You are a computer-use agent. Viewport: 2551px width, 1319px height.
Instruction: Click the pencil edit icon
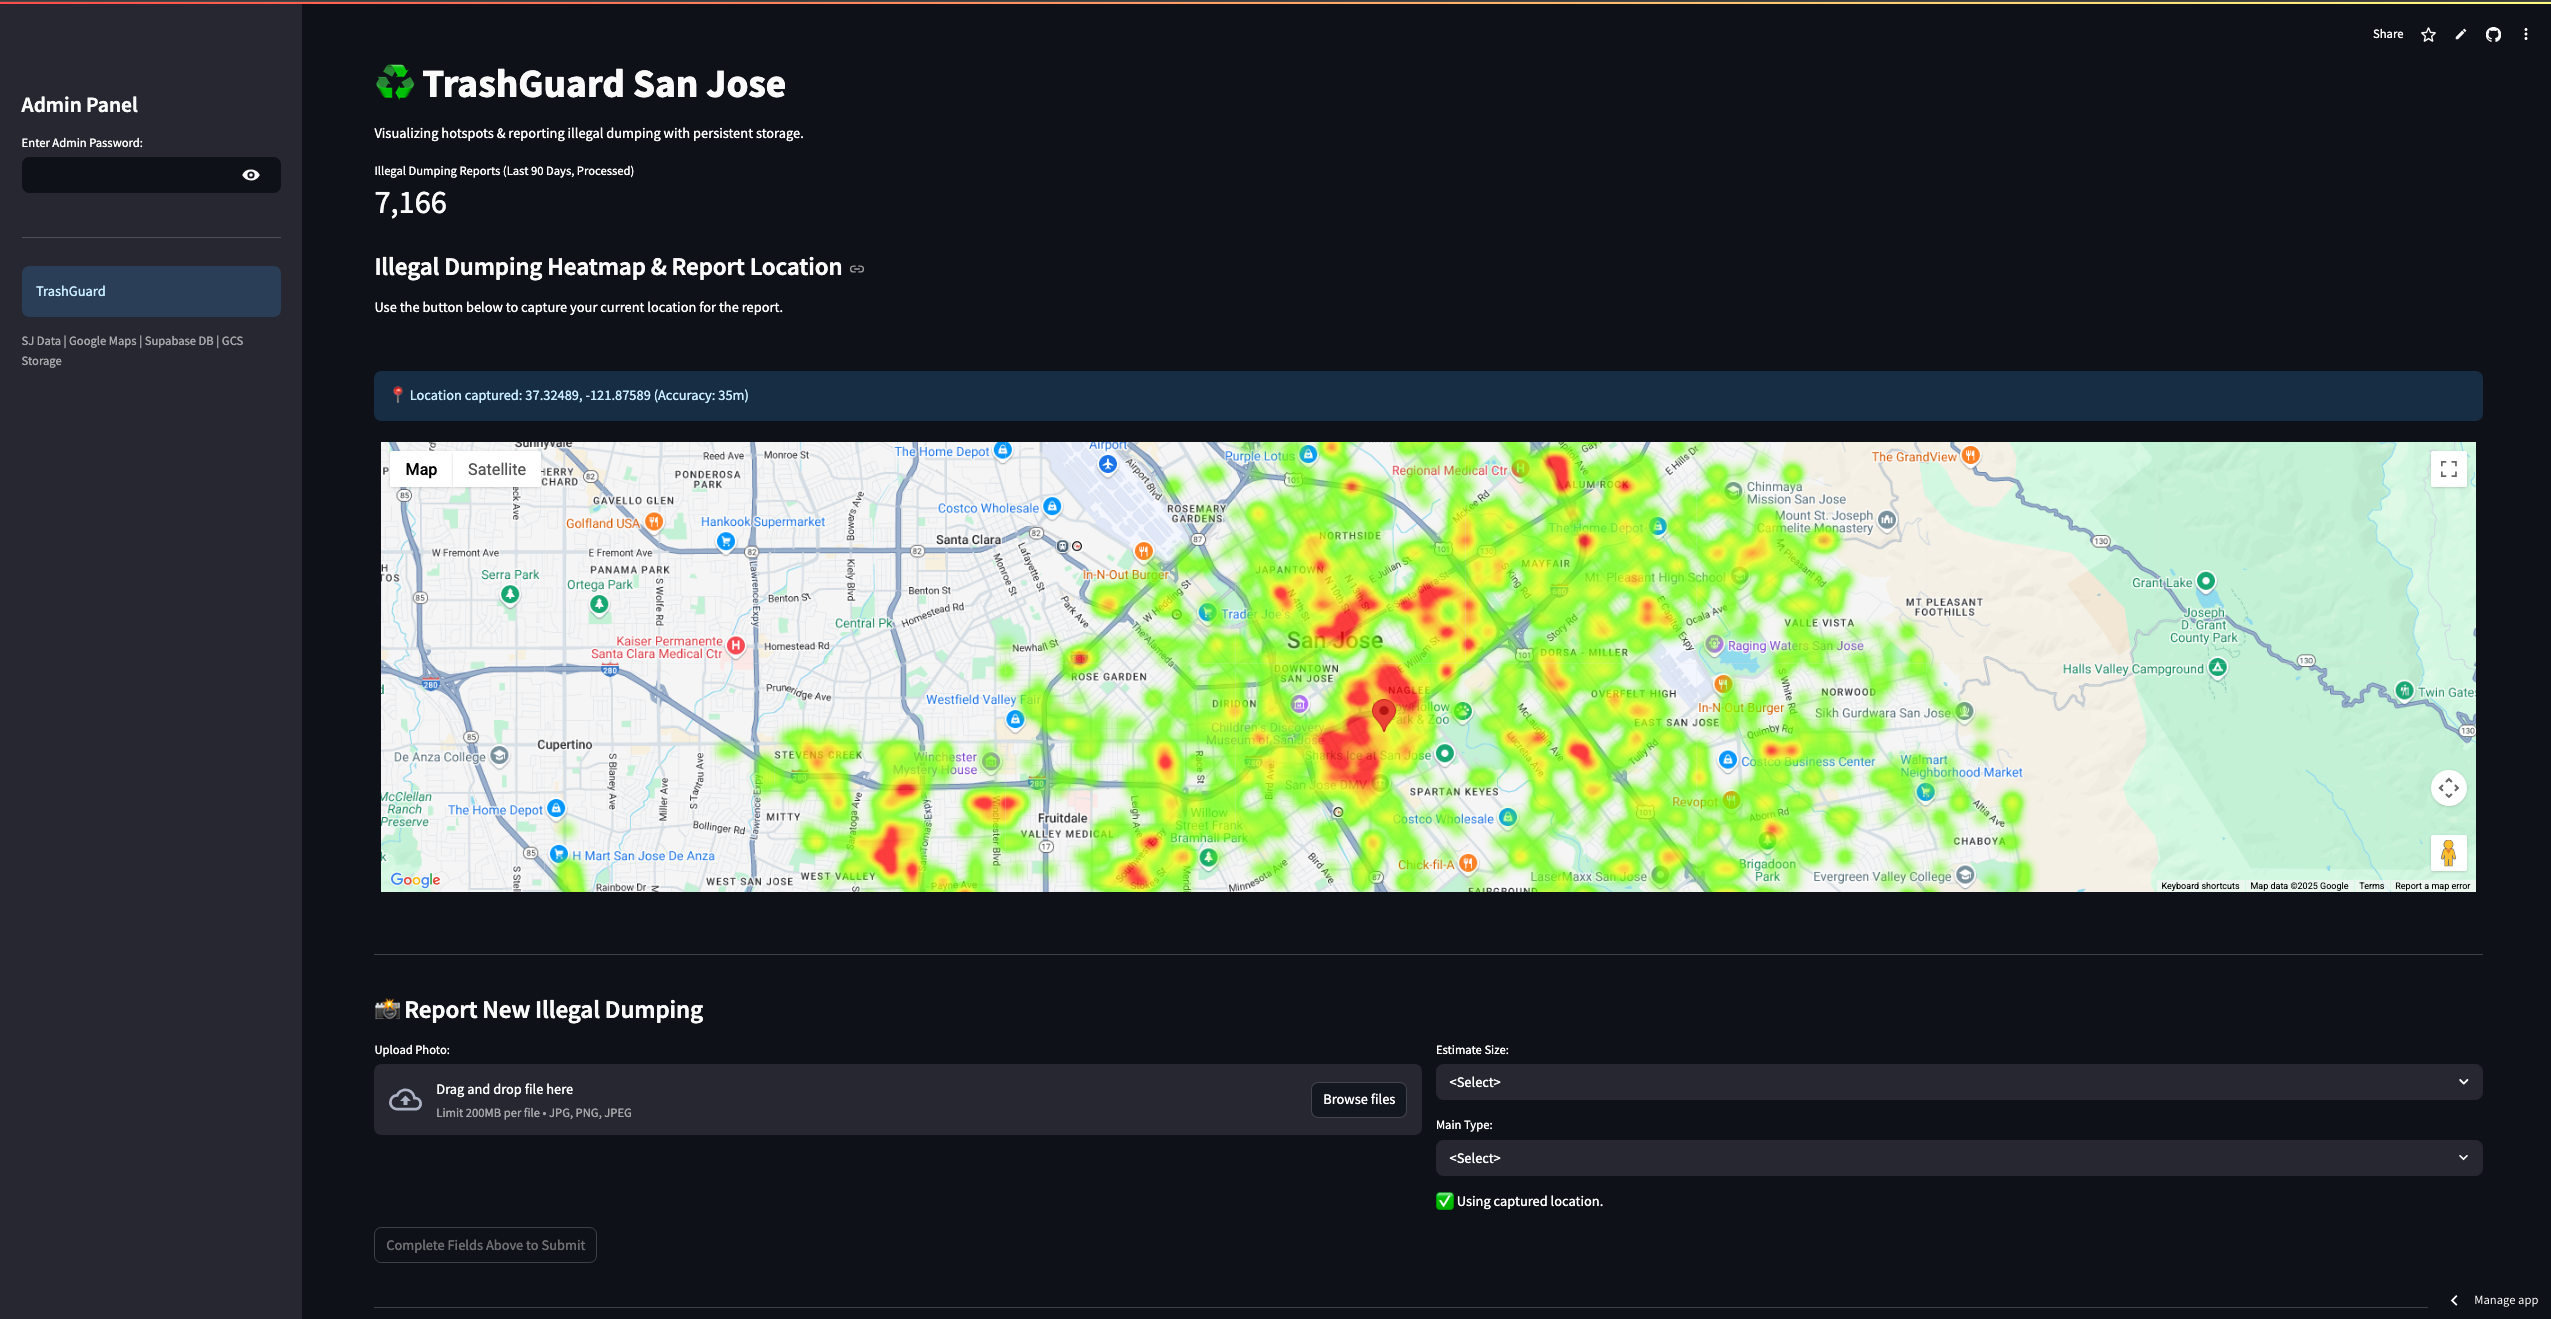(x=2461, y=35)
